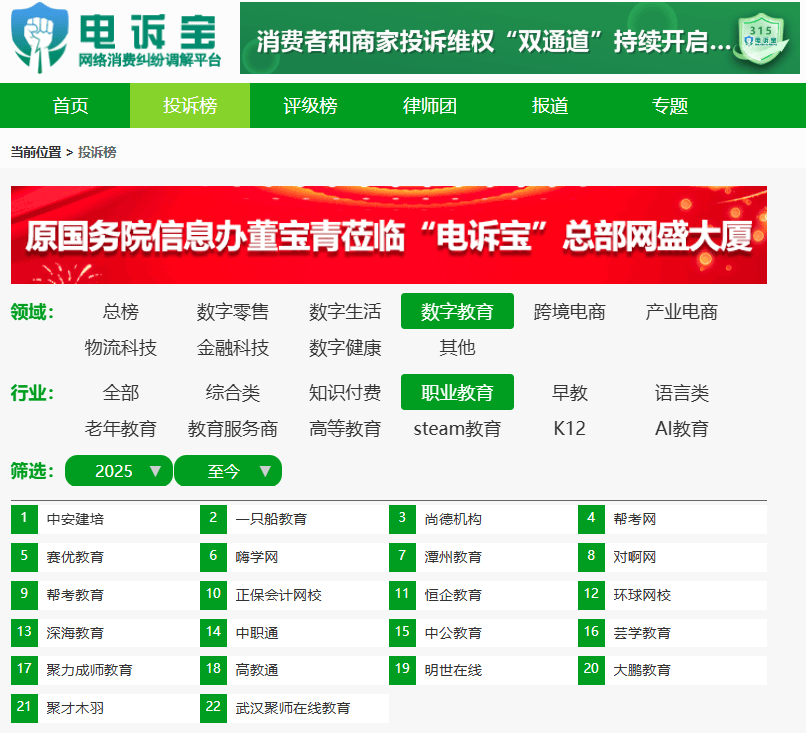The width and height of the screenshot is (806, 733).
Task: Click the 正保会计网校 ranking link
Action: [x=279, y=595]
